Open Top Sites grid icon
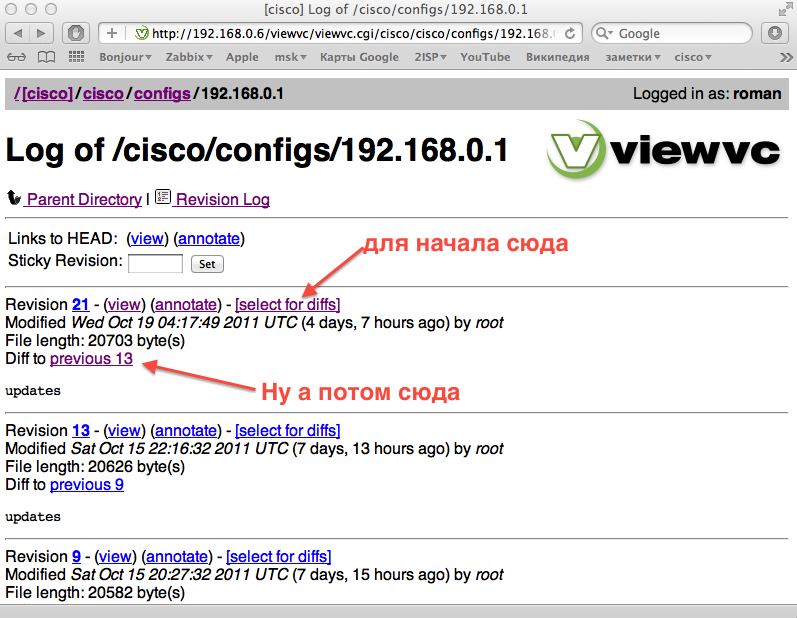 [75, 57]
